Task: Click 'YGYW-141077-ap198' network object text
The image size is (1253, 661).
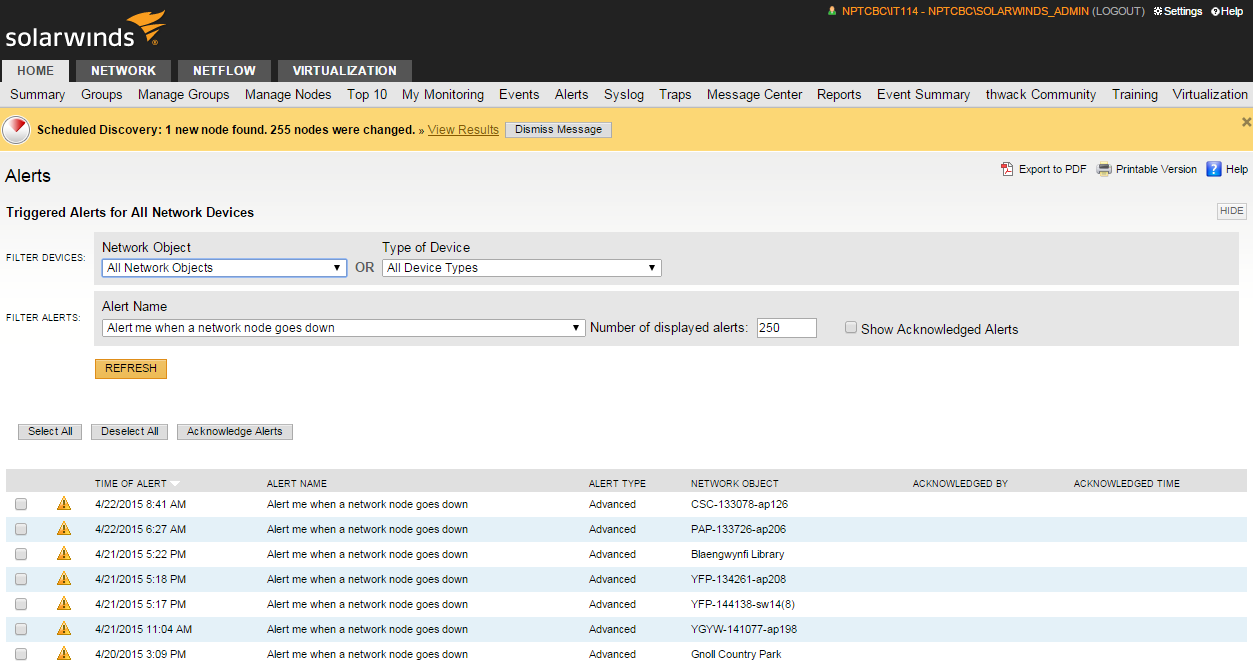Action: [x=744, y=629]
